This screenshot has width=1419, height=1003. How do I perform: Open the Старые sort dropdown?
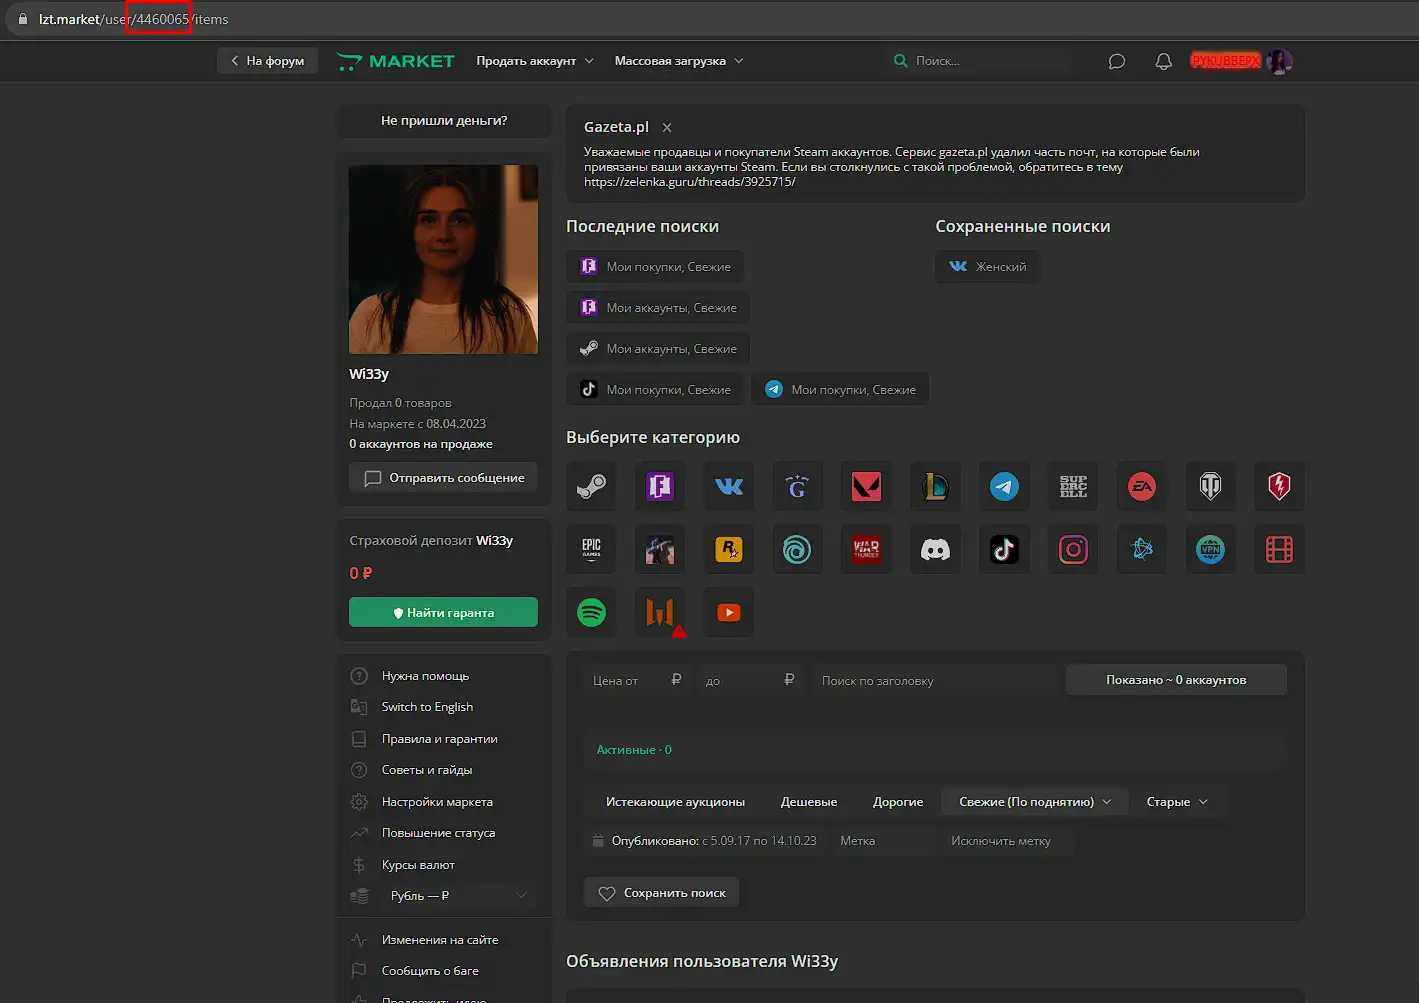pyautogui.click(x=1177, y=802)
